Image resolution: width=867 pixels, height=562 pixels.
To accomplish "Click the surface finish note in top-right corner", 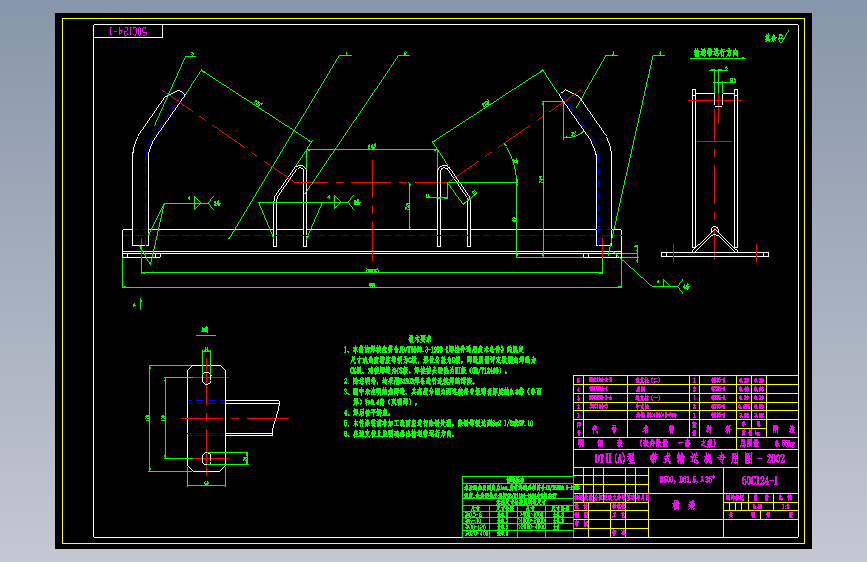I will point(776,37).
